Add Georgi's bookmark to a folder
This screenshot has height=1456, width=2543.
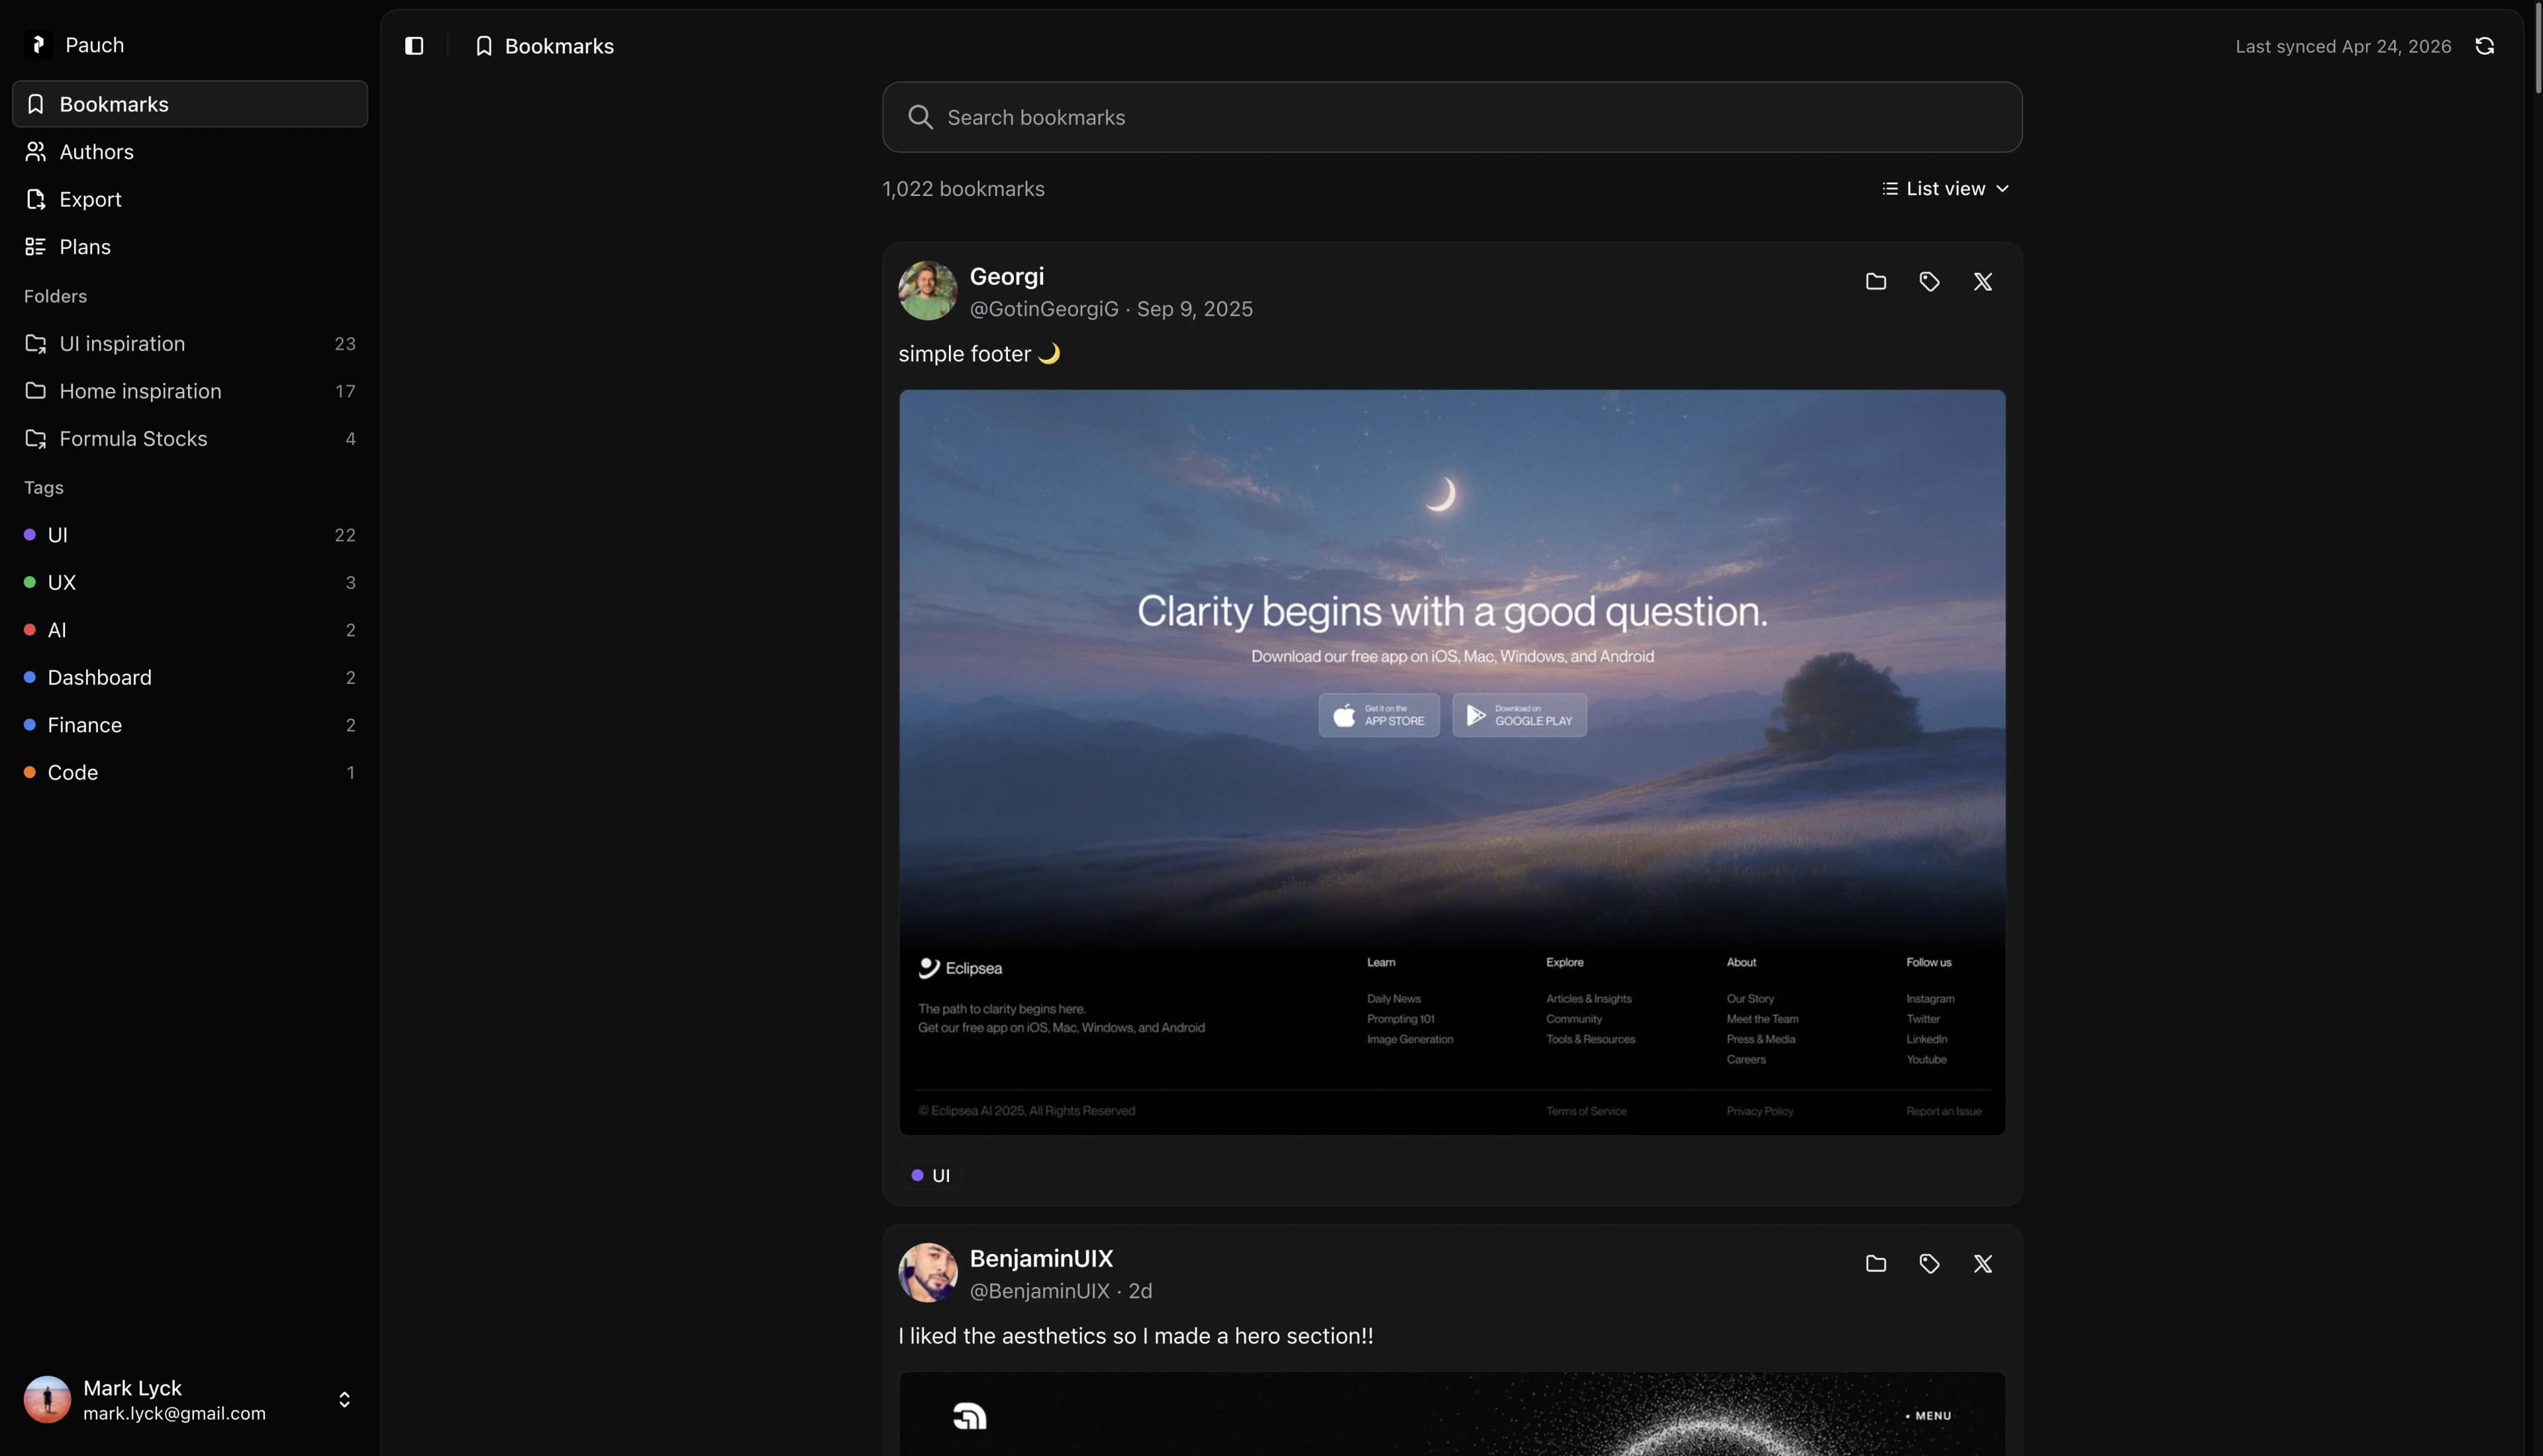1875,281
